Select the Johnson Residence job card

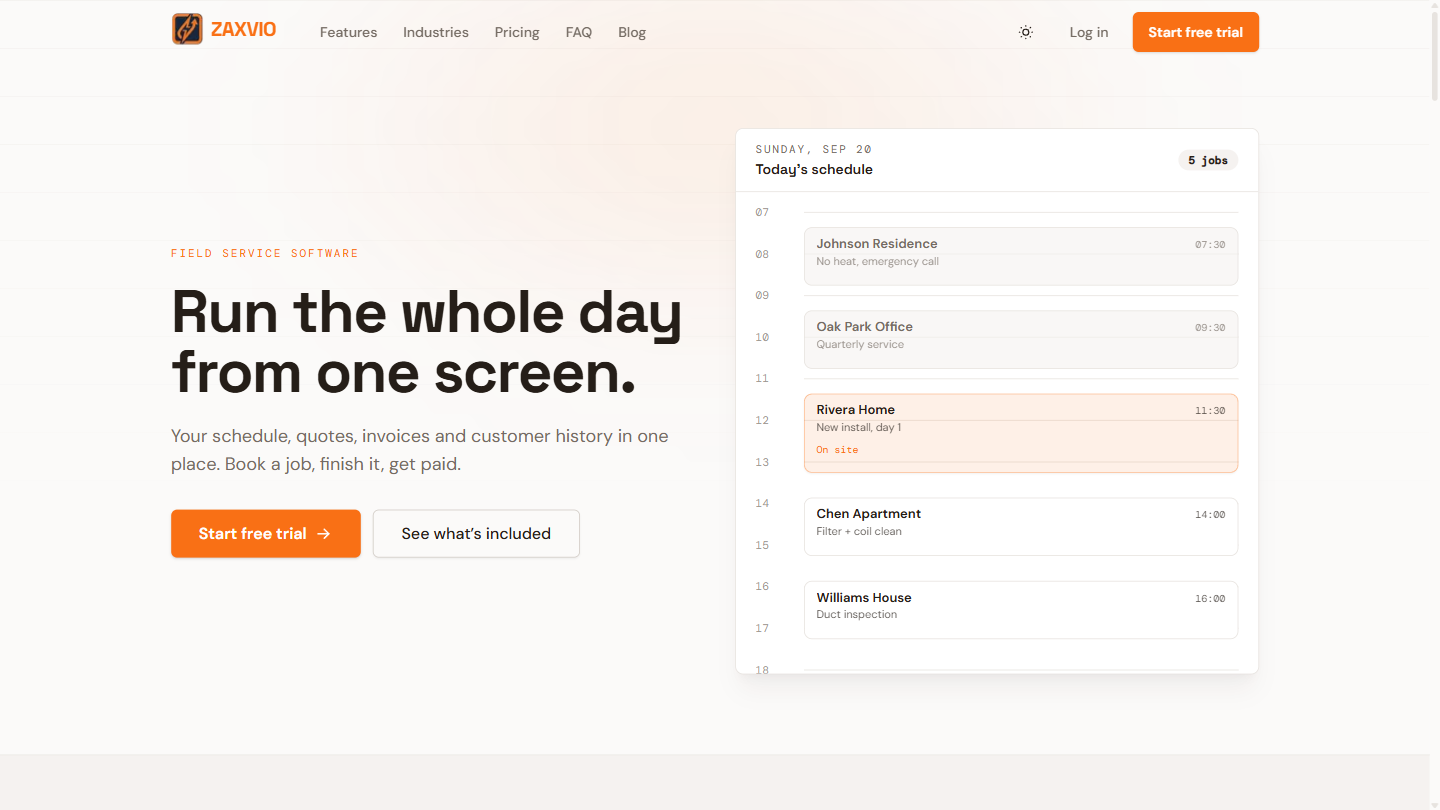point(1021,256)
